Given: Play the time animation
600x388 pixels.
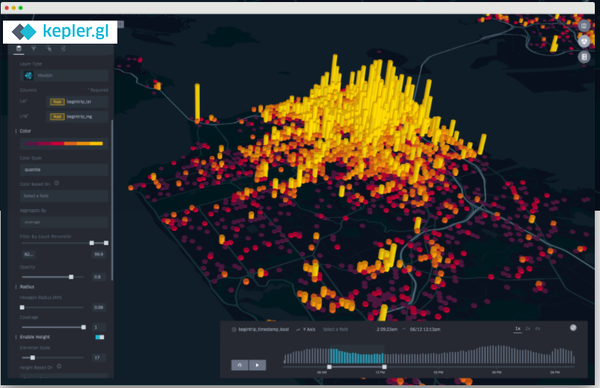Looking at the screenshot, I should 257,365.
